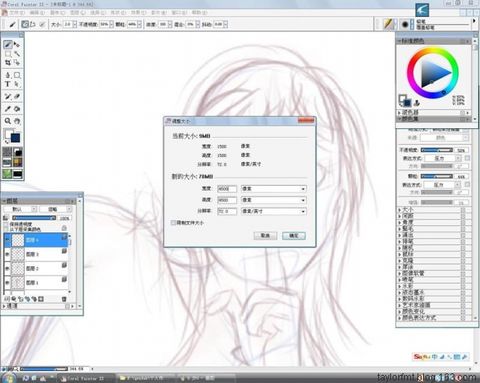This screenshot has height=383, width=480.
Task: Click the brush tool icon in property bar
Action: tap(12, 24)
